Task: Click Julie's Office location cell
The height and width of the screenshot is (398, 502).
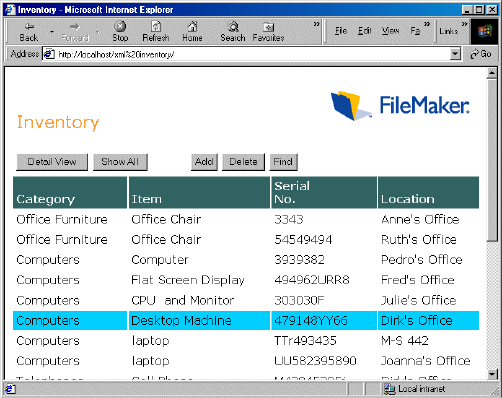Action: (419, 301)
